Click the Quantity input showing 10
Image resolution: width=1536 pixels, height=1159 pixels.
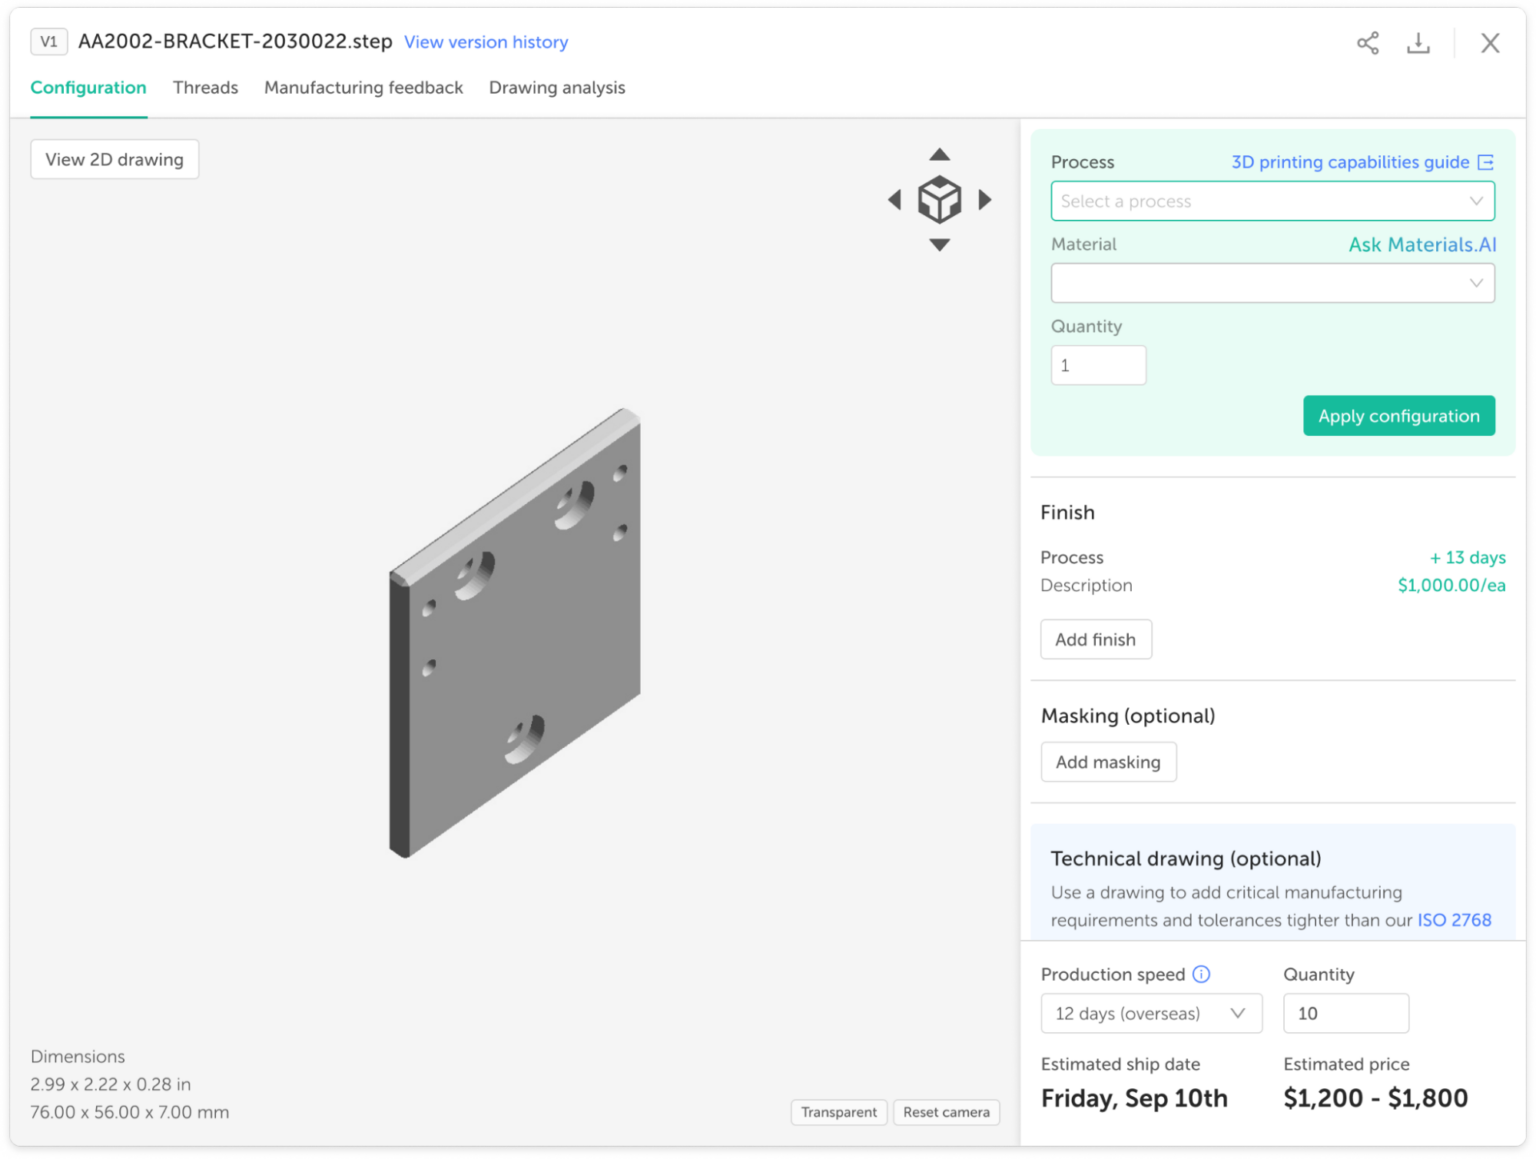1345,1013
